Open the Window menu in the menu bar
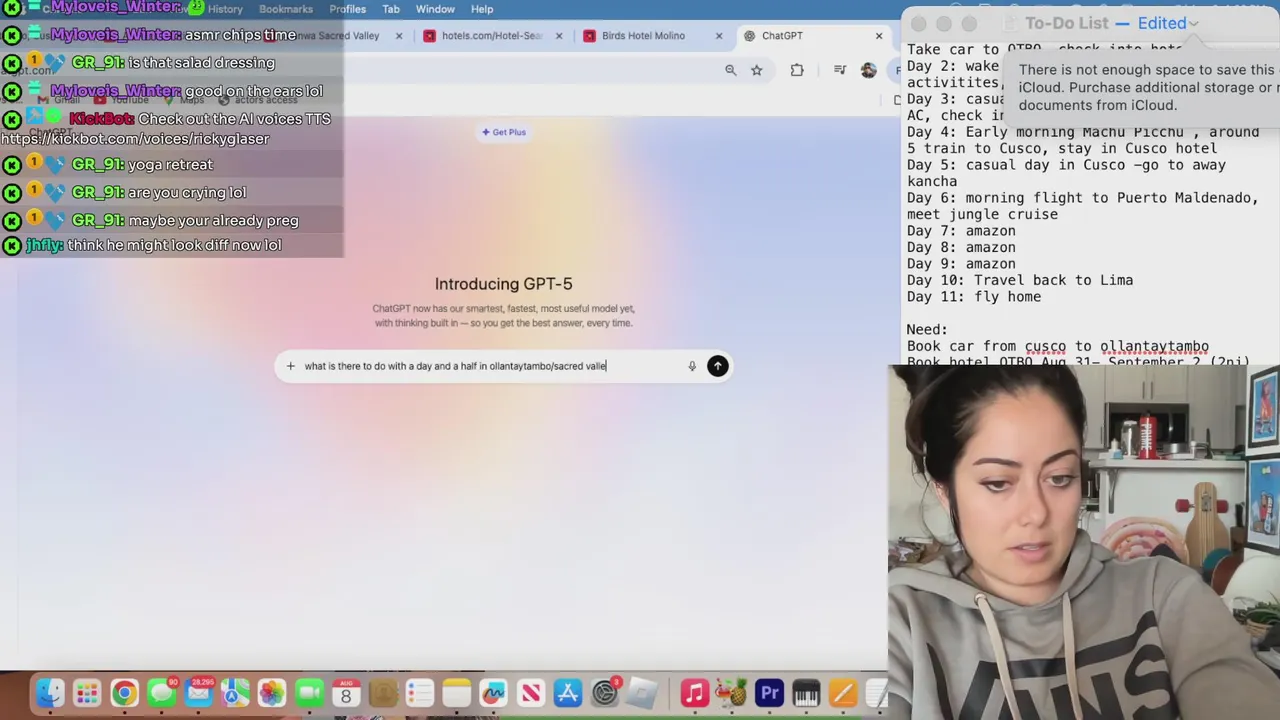This screenshot has width=1280, height=720. coord(435,9)
